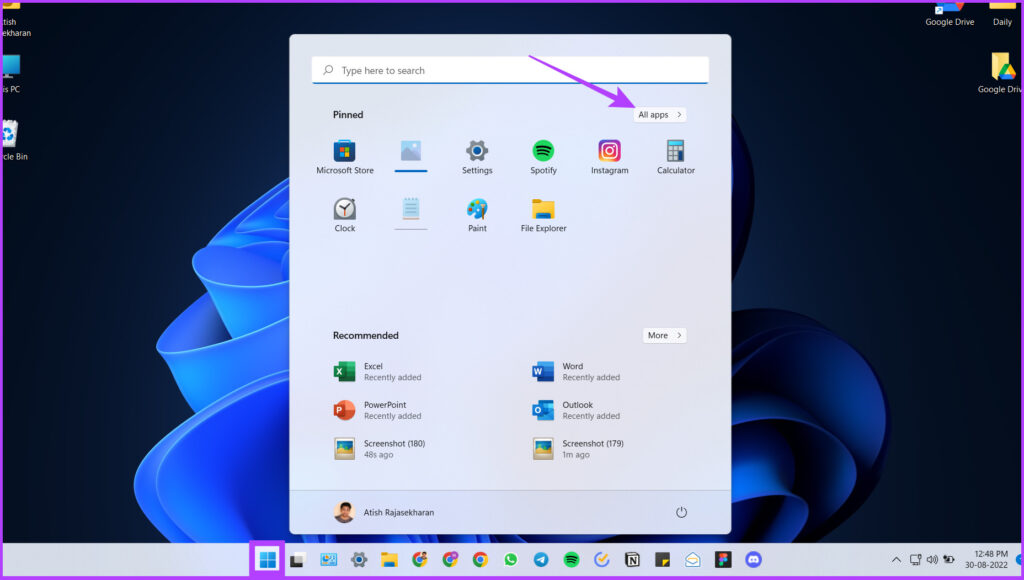Screen dimensions: 1024x580
Task: Open Telegram from the taskbar
Action: click(x=541, y=560)
